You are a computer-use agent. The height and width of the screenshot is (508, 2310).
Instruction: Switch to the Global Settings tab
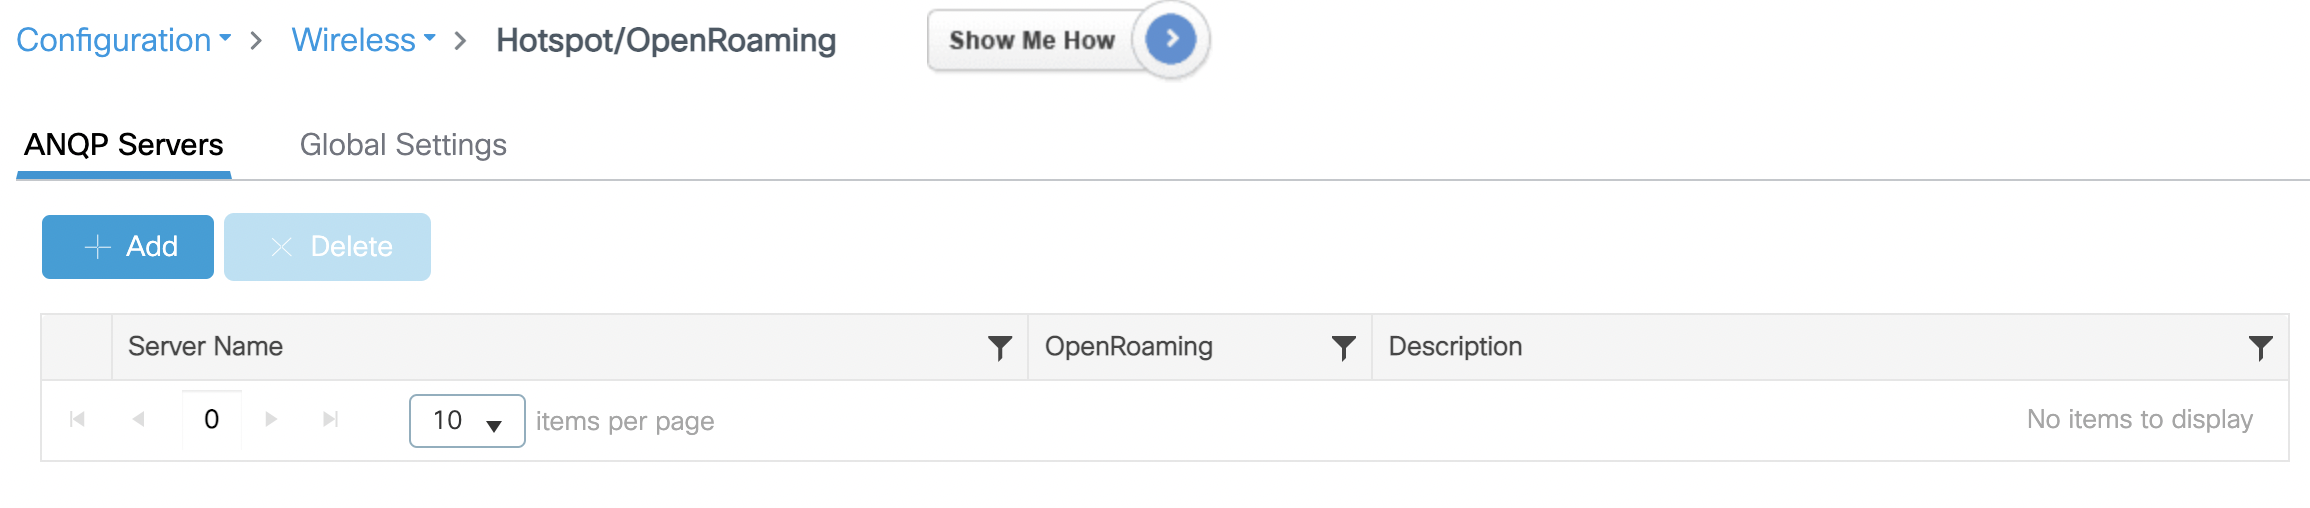(x=403, y=145)
